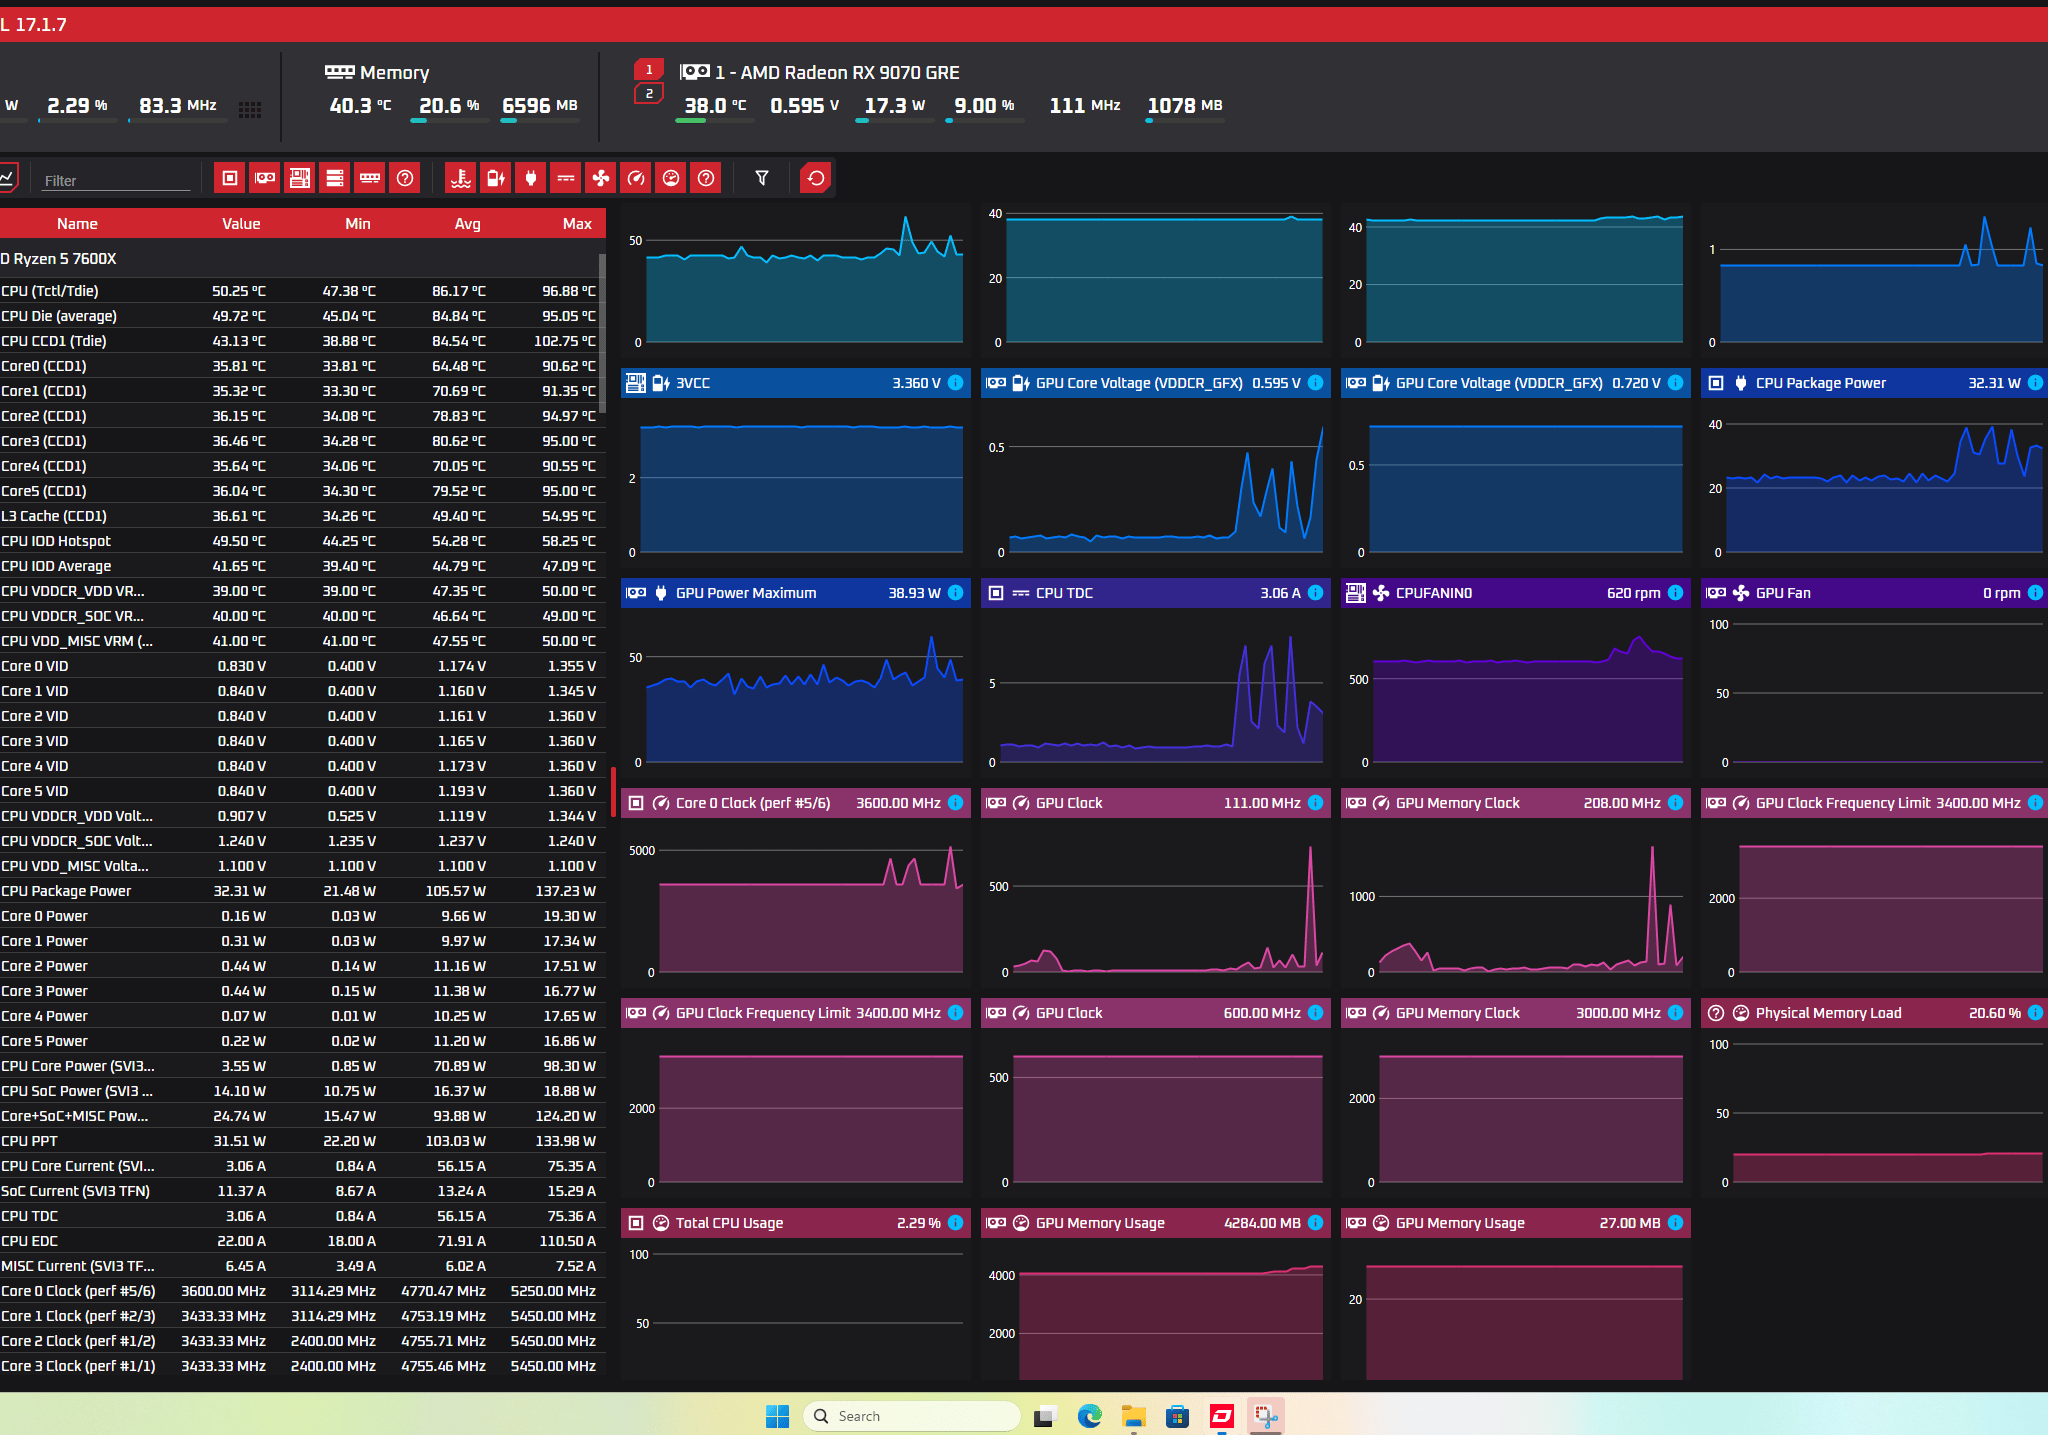
Task: Click the other-readings question-mark icon beside usage filter
Action: point(706,178)
